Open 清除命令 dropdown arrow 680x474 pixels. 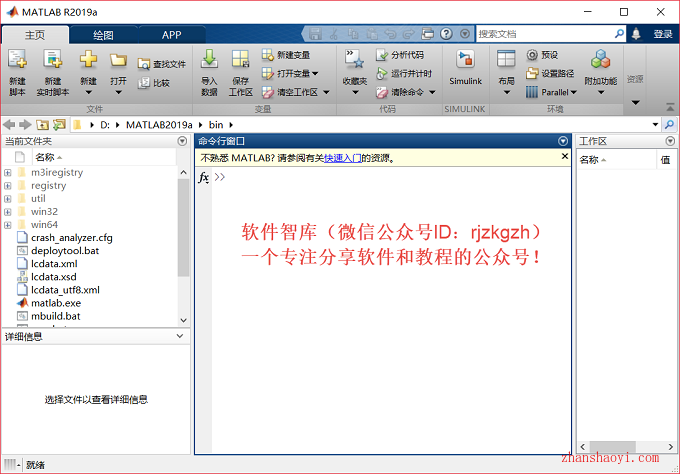[432, 92]
